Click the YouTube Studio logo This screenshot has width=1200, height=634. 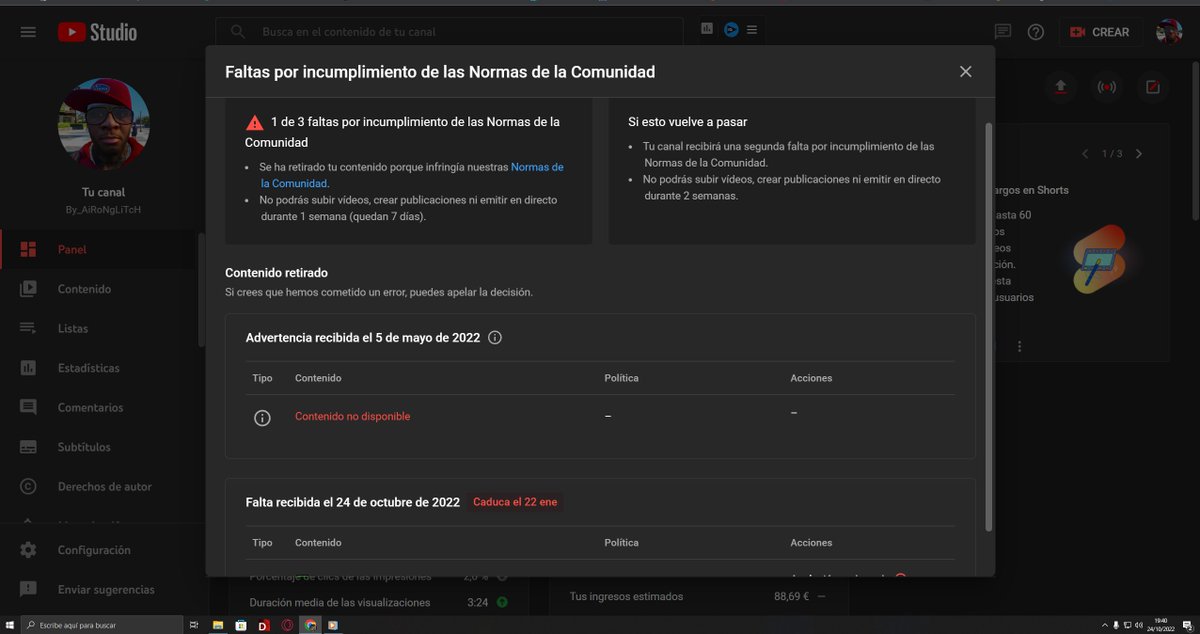coord(97,32)
